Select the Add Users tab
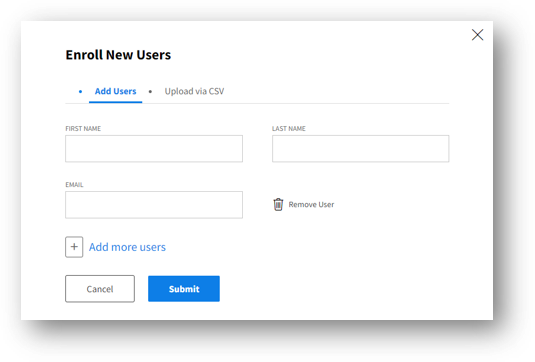Screen dimensions: 535x362 coord(115,91)
